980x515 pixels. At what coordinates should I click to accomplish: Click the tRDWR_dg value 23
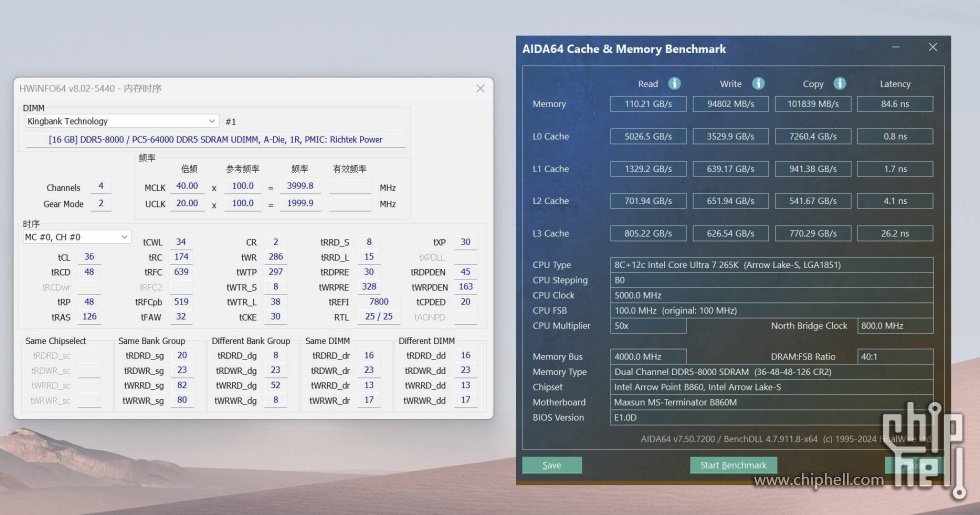pos(276,370)
